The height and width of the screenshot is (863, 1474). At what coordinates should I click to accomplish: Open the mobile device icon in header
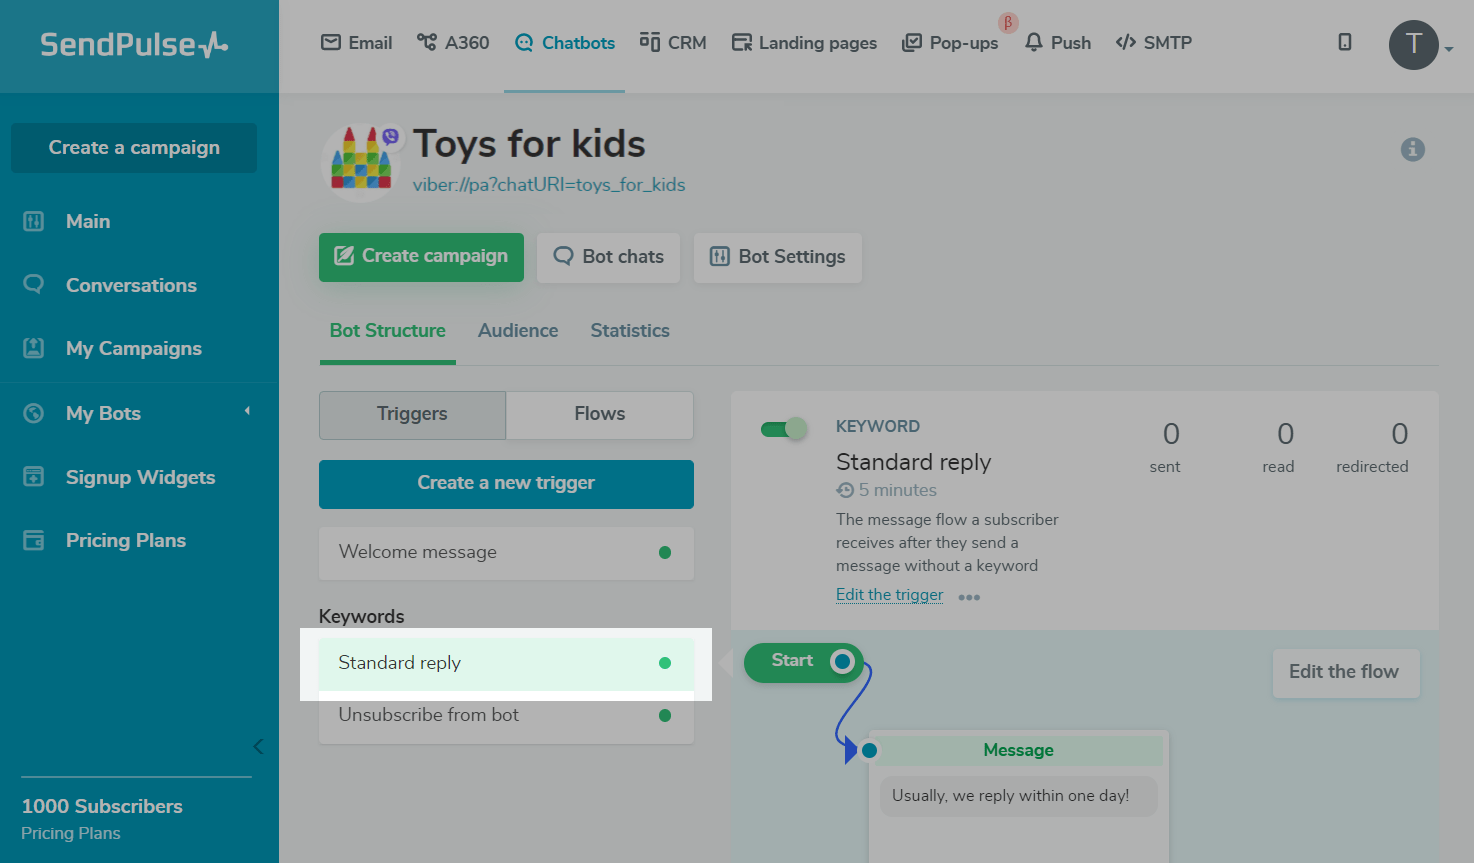(1345, 42)
